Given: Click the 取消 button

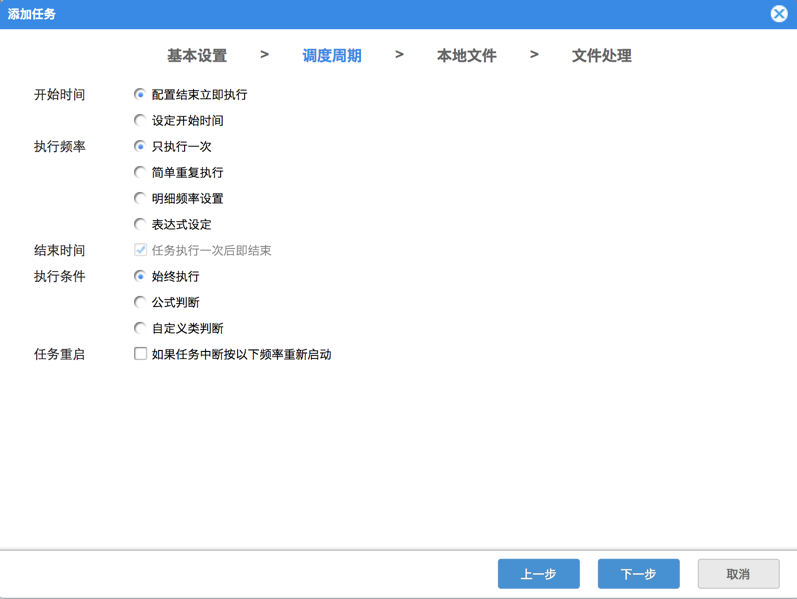Looking at the screenshot, I should point(739,574).
